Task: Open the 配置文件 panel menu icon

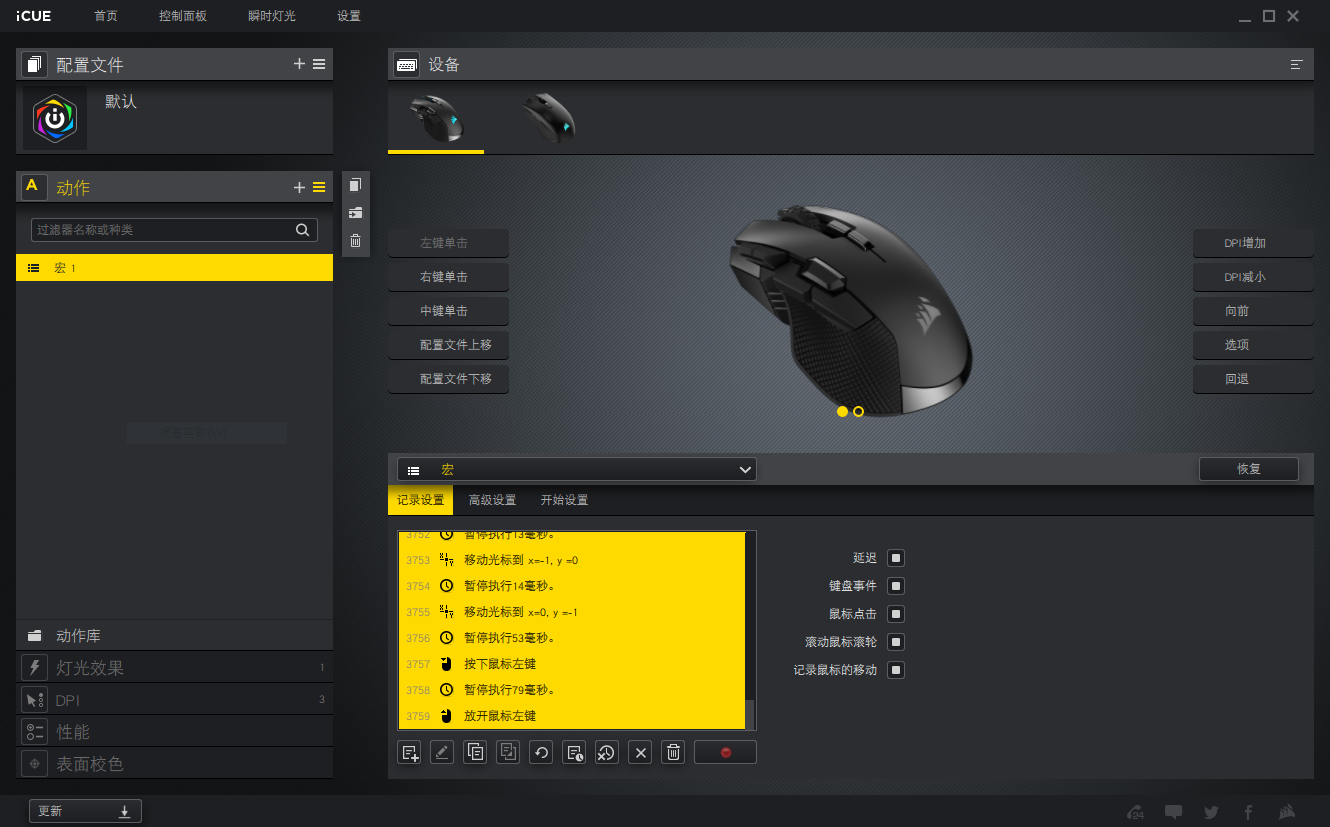Action: click(x=319, y=64)
